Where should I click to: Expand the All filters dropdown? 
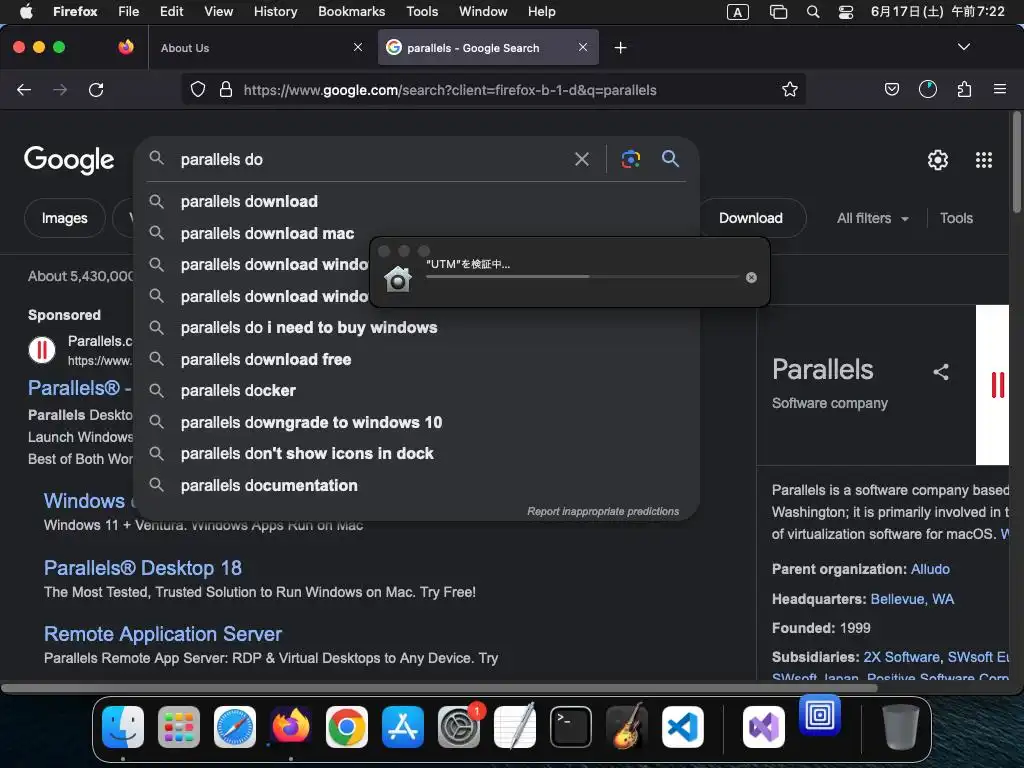tap(872, 218)
